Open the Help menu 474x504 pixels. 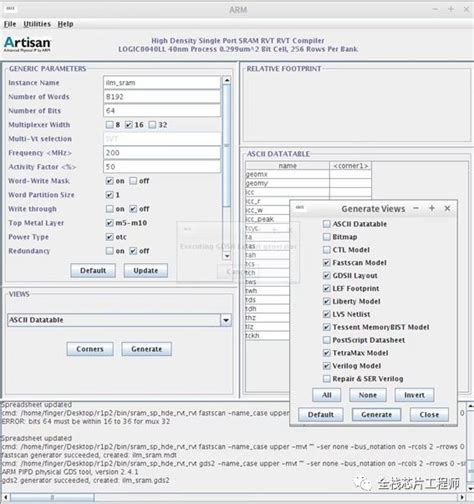[65, 24]
